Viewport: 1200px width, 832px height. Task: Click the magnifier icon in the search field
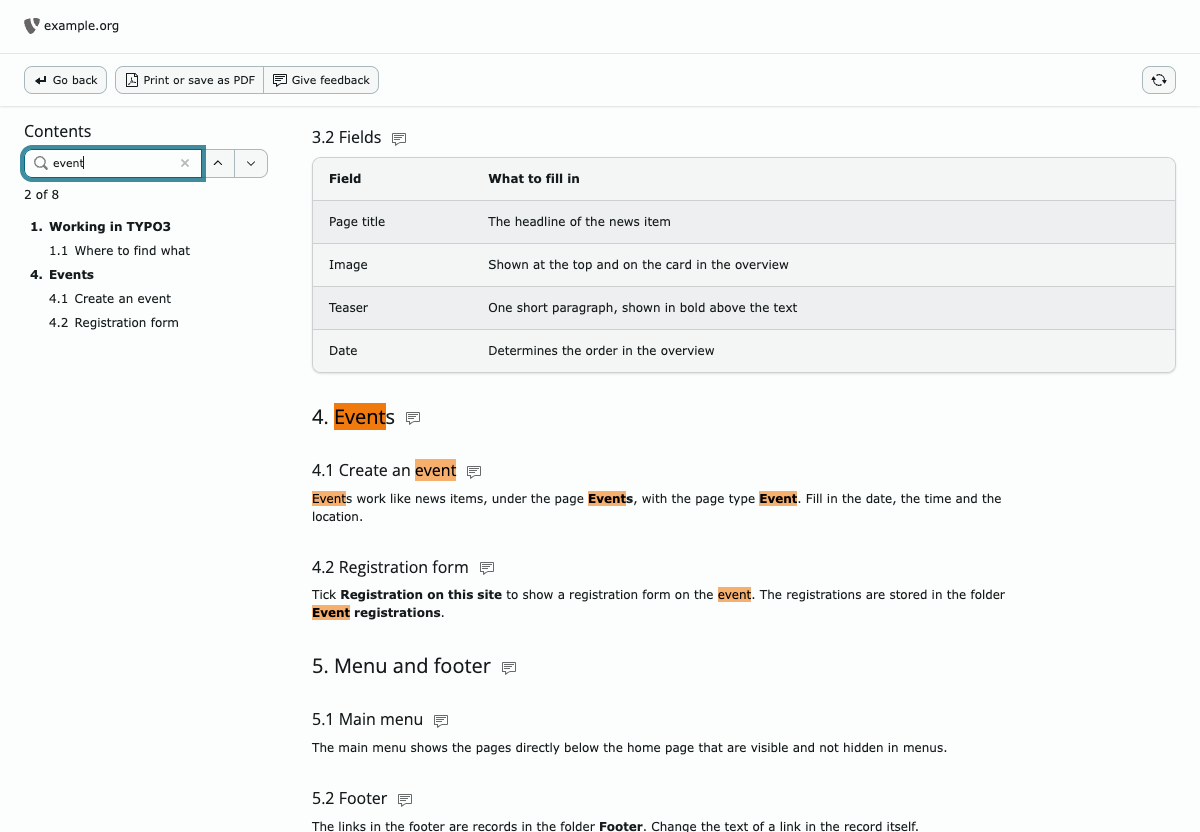41,163
